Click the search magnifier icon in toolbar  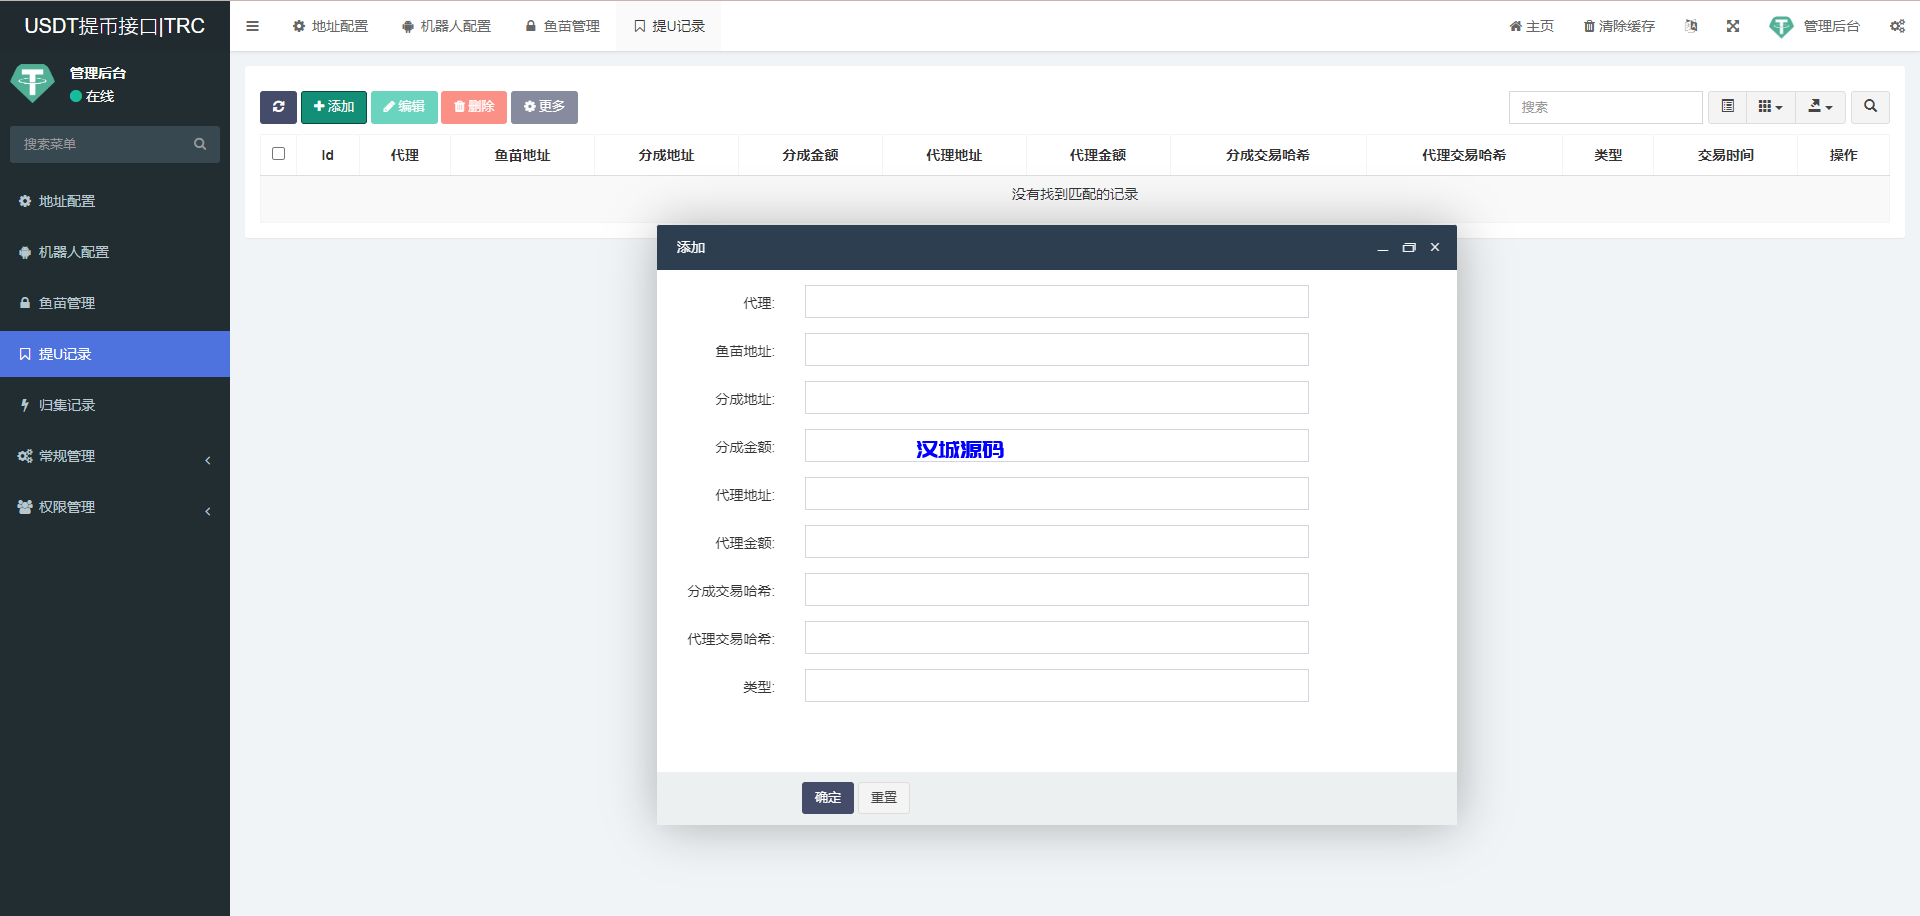coord(1869,107)
